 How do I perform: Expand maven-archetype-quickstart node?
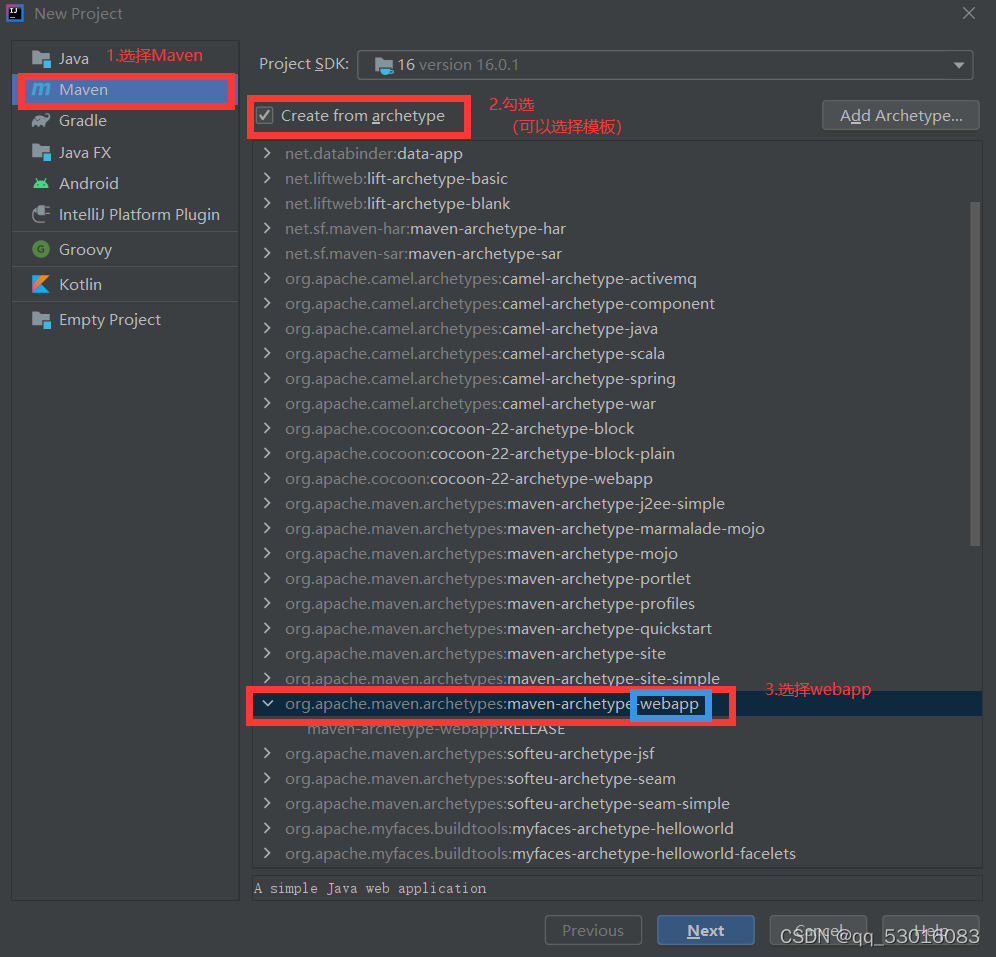[267, 628]
